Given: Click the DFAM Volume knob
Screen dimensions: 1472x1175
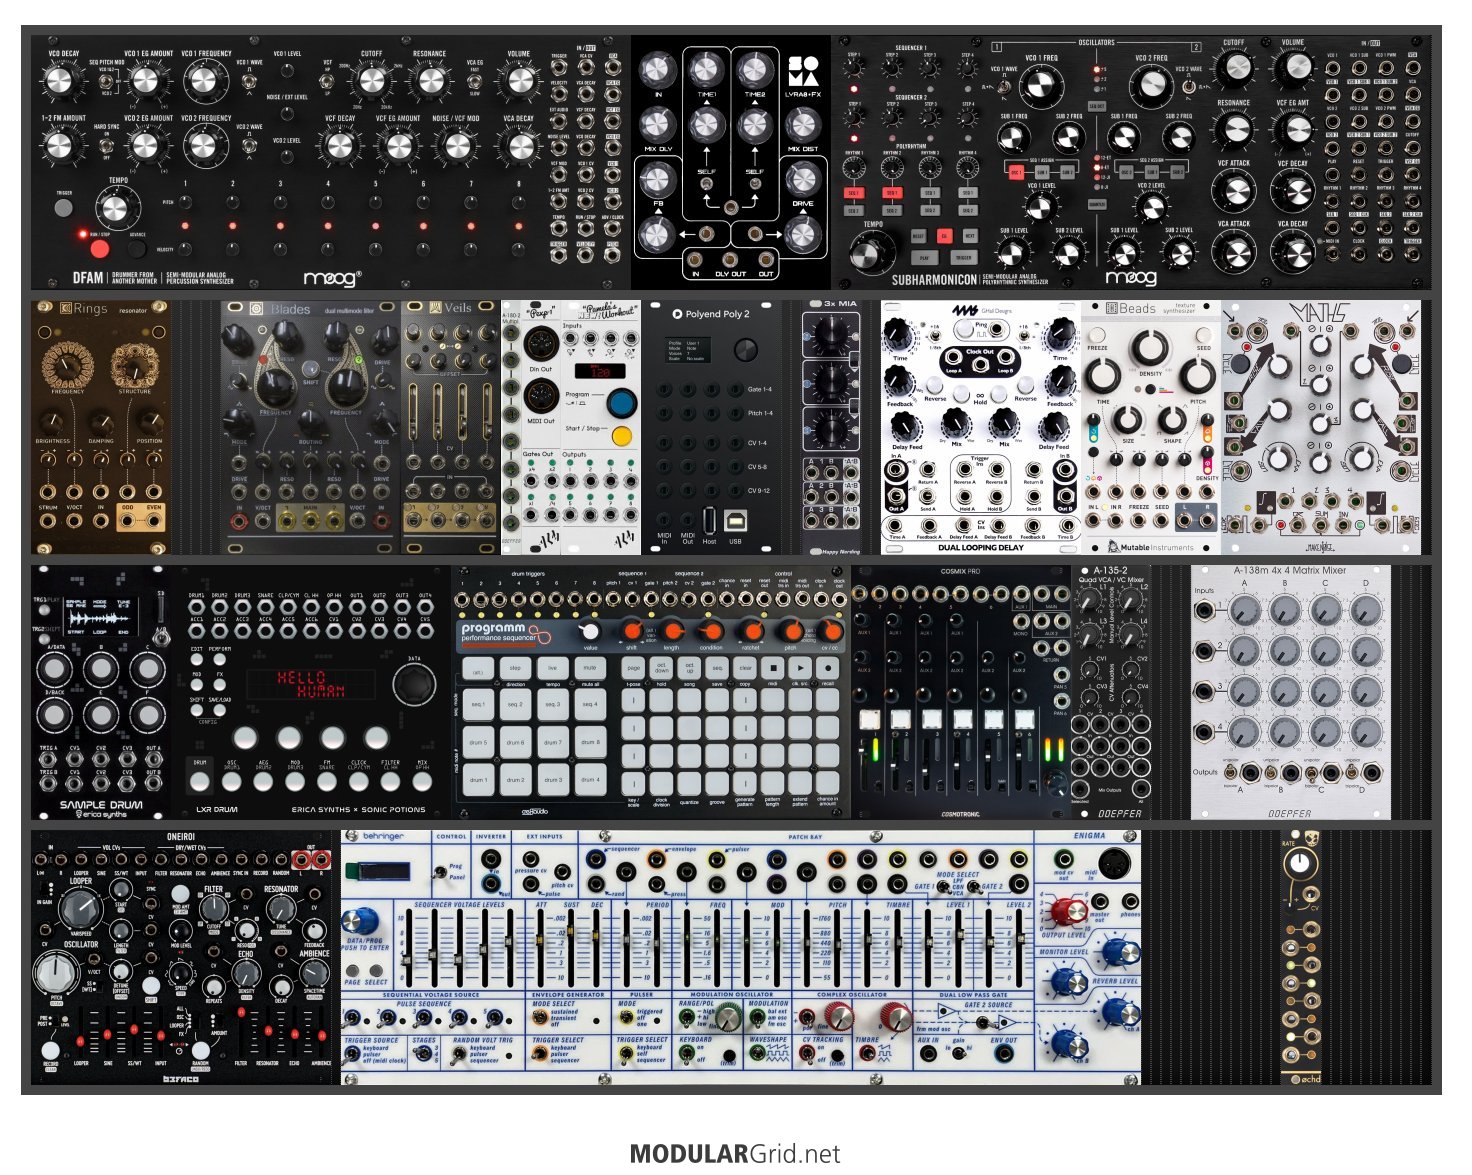Looking at the screenshot, I should click(x=519, y=81).
